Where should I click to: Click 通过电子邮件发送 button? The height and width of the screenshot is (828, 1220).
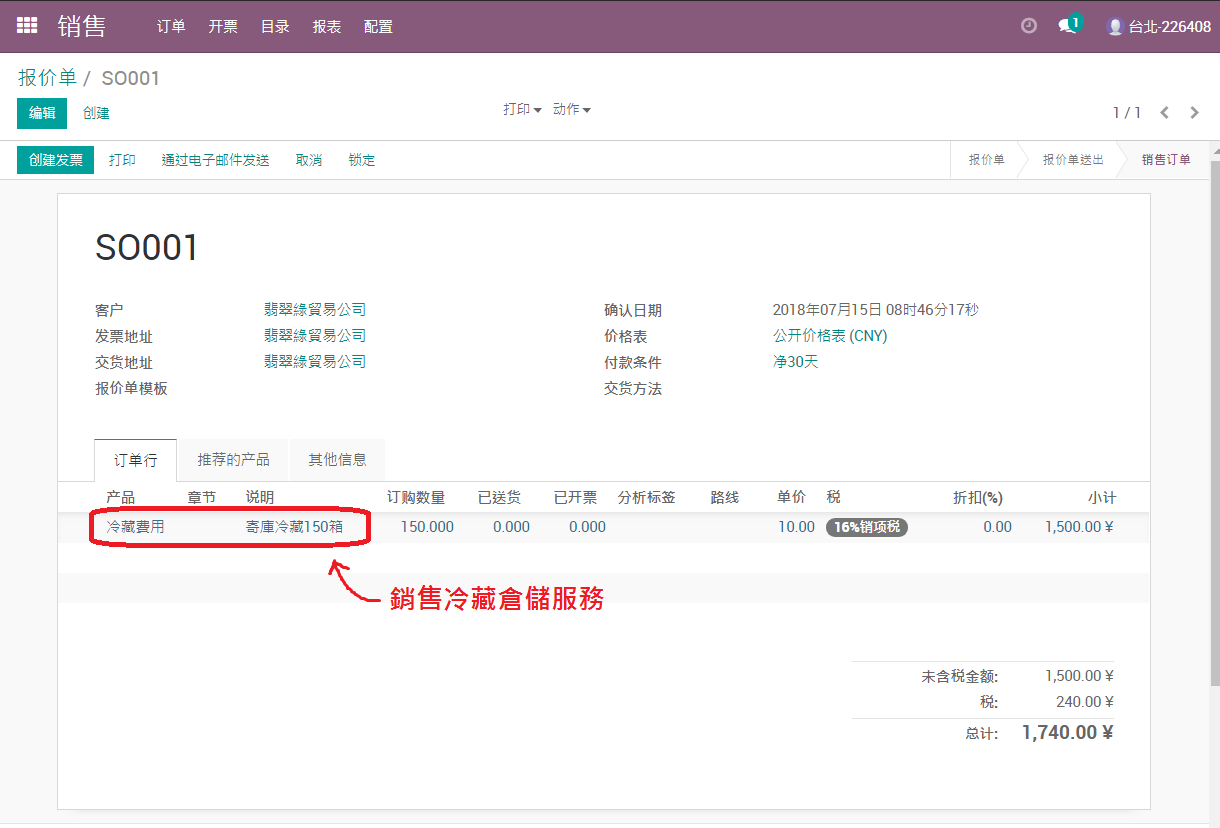click(x=216, y=160)
